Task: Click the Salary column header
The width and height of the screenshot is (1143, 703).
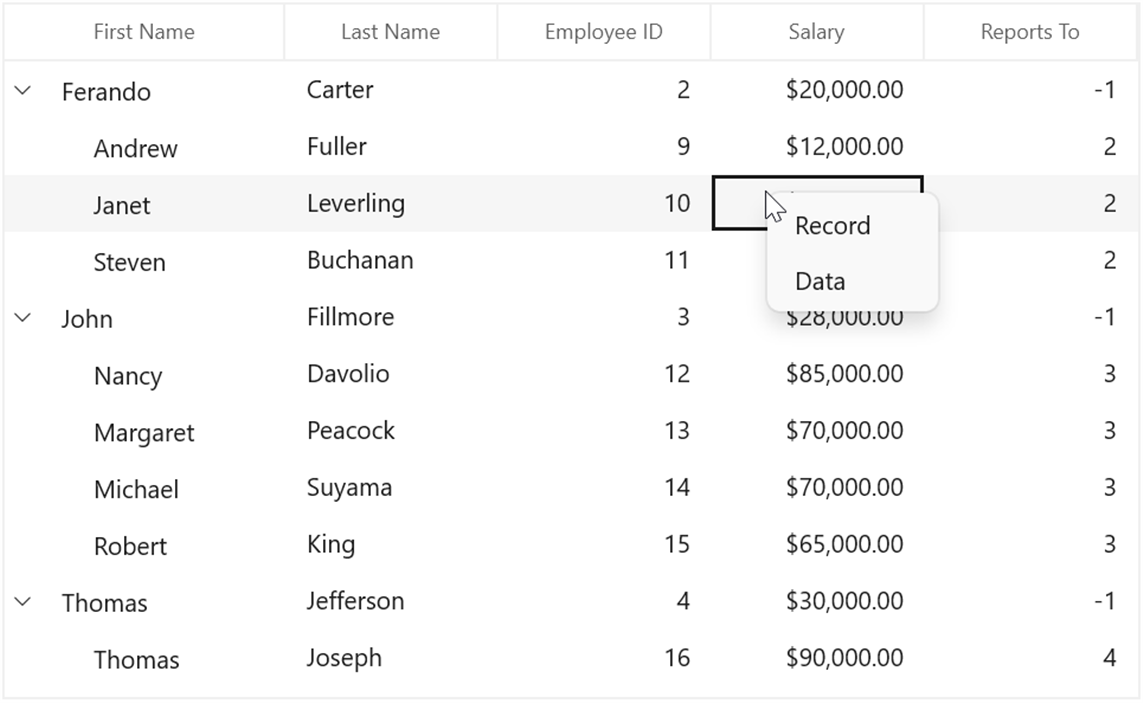Action: (x=816, y=32)
